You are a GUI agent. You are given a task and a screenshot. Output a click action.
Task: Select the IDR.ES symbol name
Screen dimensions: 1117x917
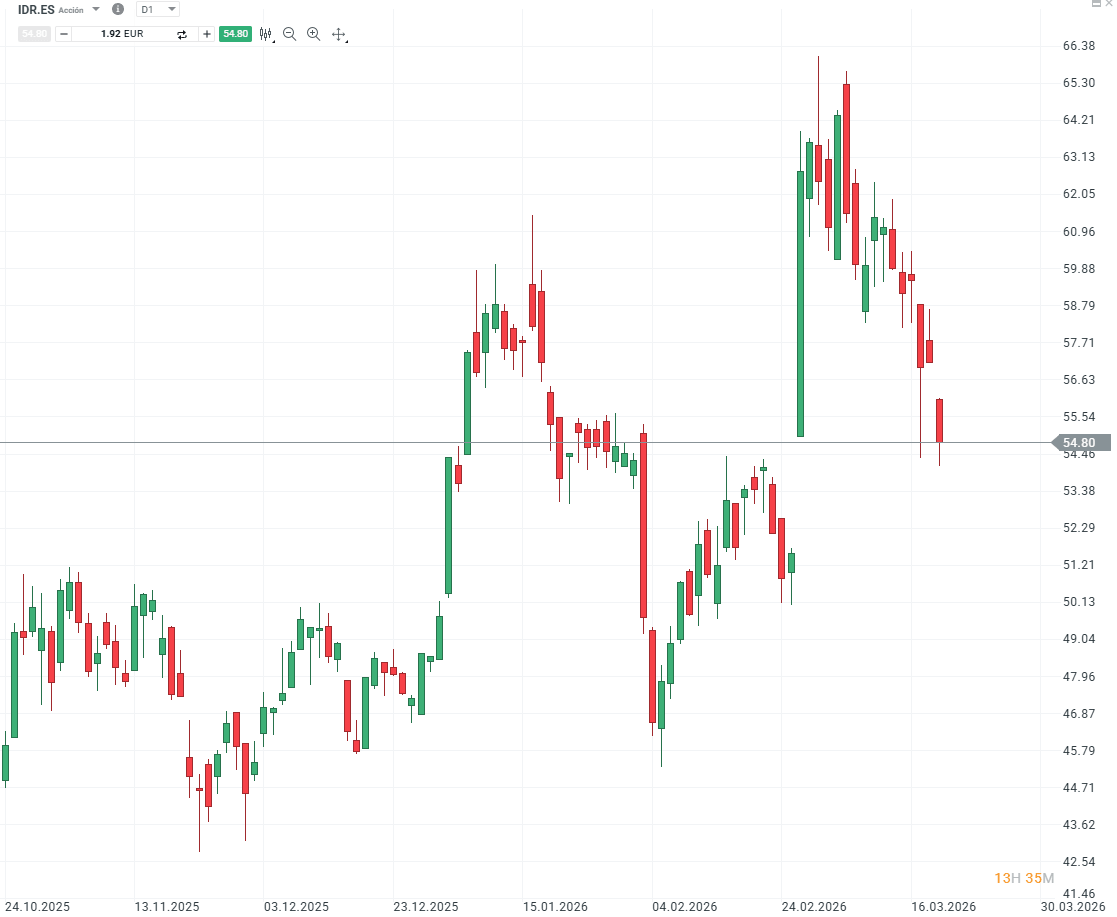(x=36, y=9)
